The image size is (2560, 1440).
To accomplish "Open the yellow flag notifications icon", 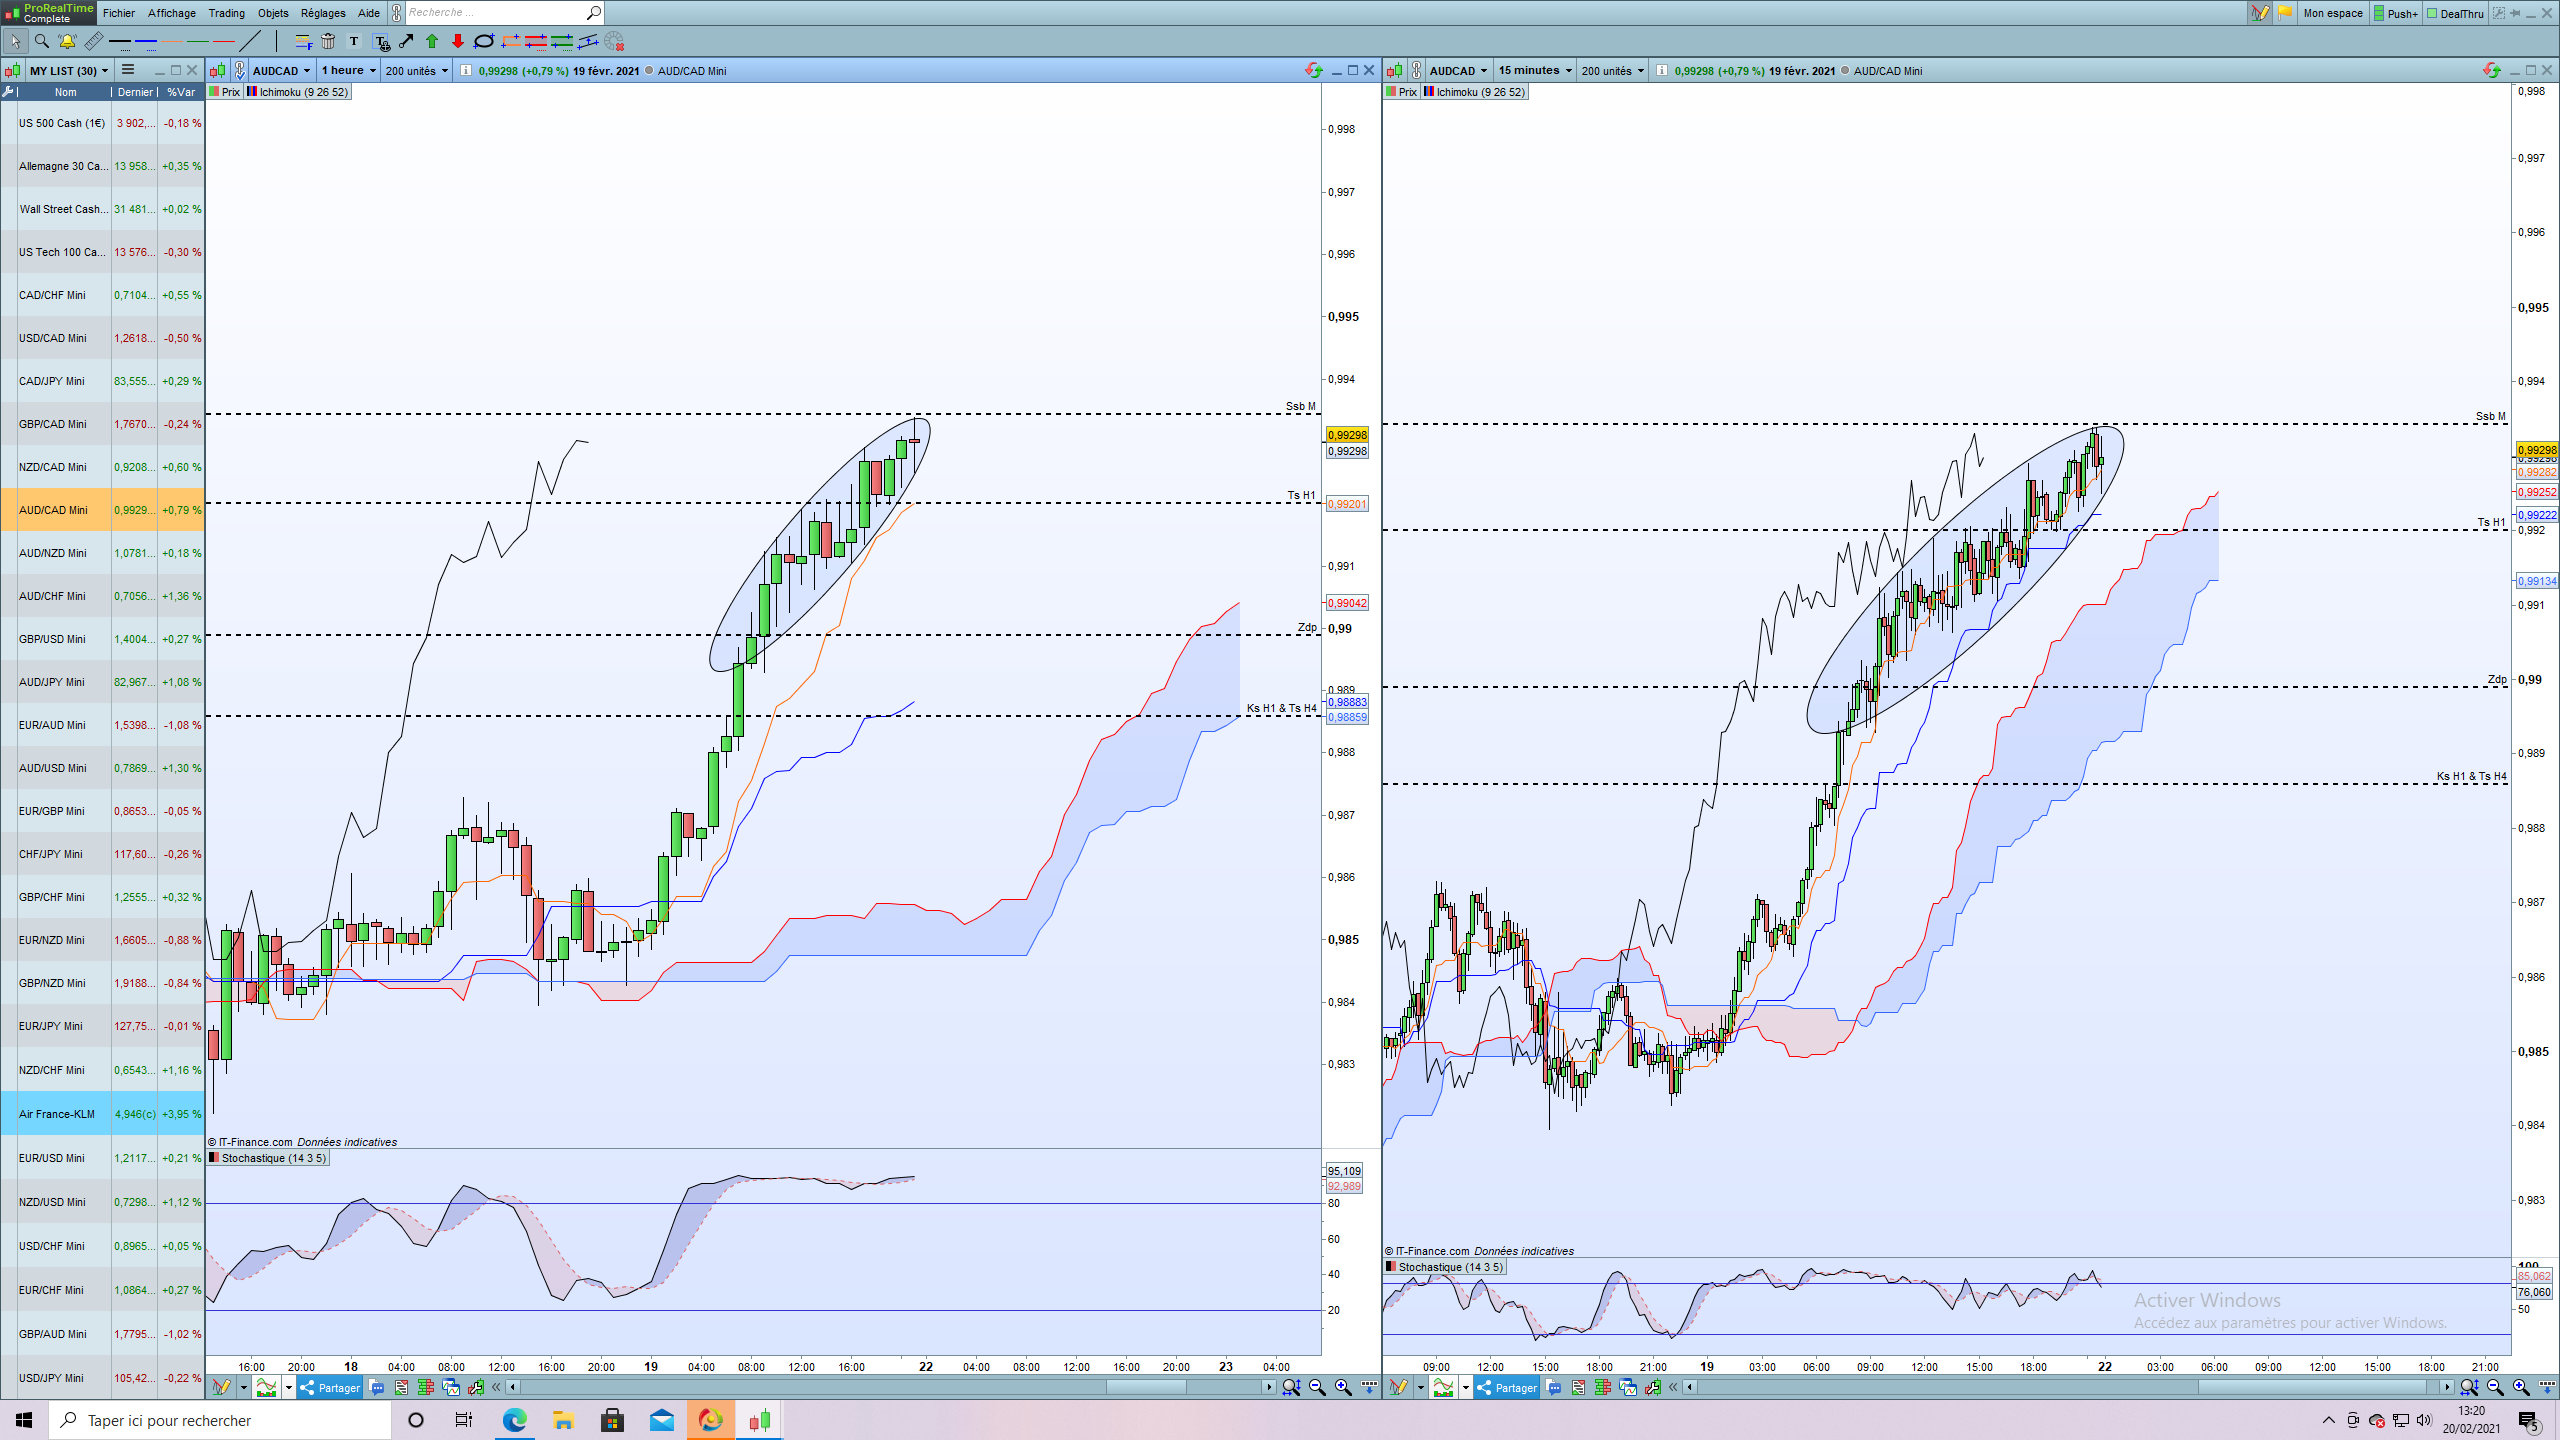I will (2285, 13).
